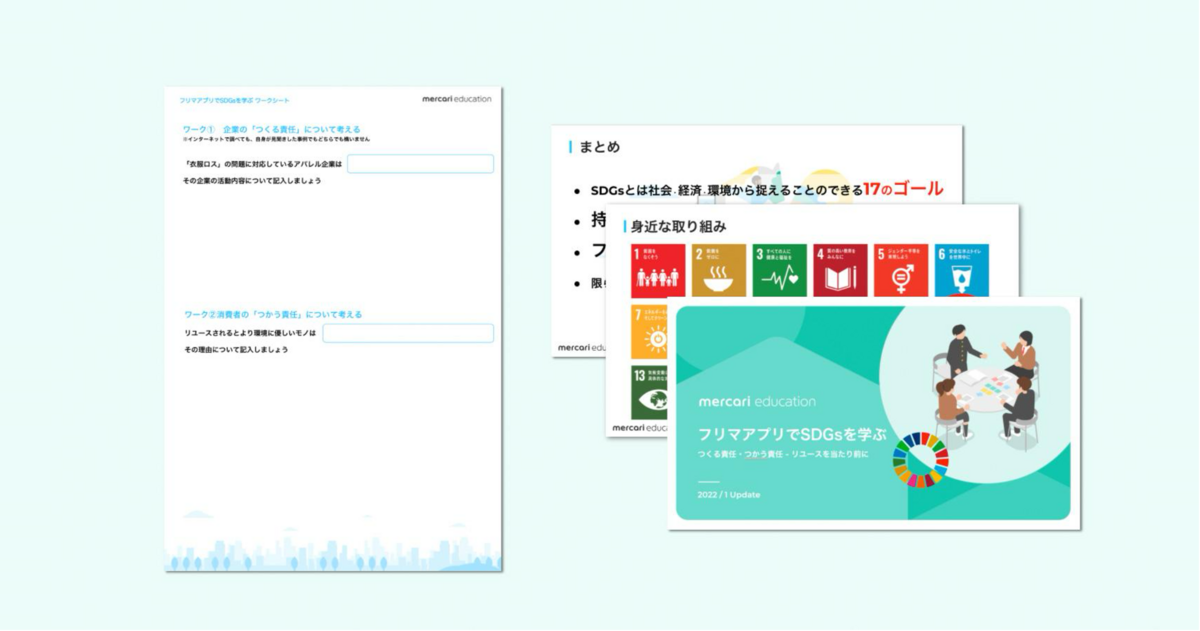Image resolution: width=1200 pixels, height=631 pixels.
Task: Click SDG goal 2 zero-hunger bowl icon
Action: 719,270
